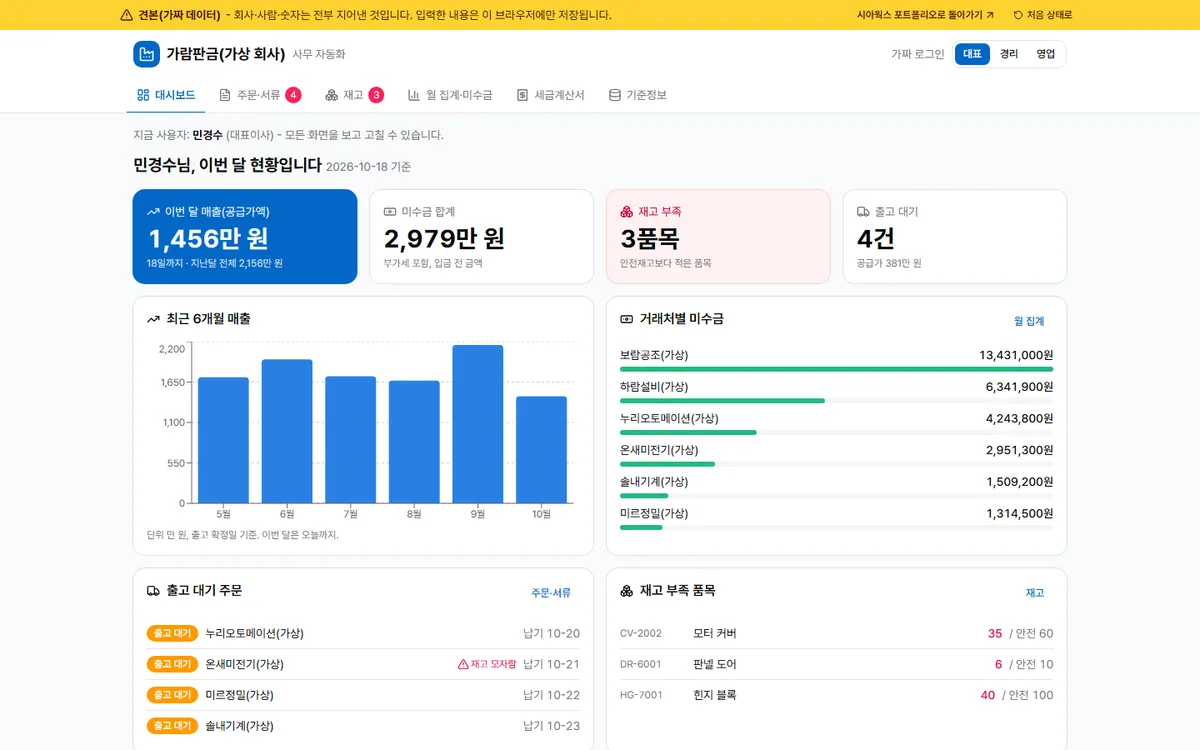
Task: Click the boxes icon in 재고 부족 card
Action: tap(627, 212)
